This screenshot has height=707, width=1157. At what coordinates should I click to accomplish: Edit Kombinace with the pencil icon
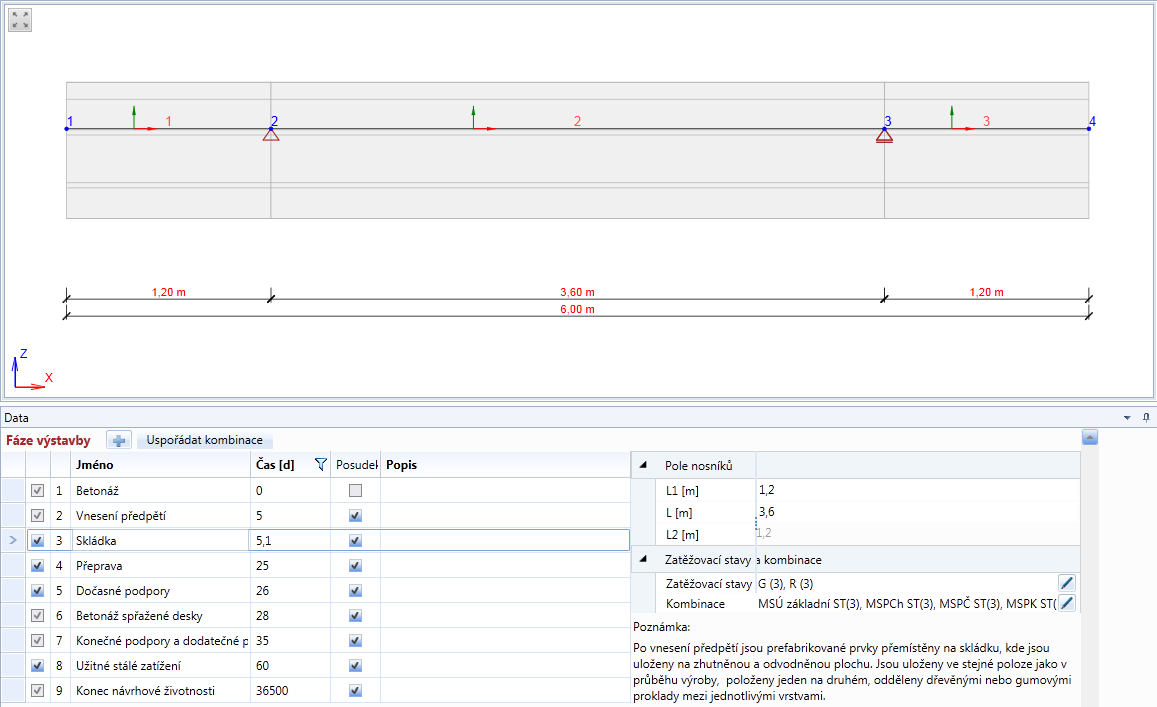click(1066, 603)
